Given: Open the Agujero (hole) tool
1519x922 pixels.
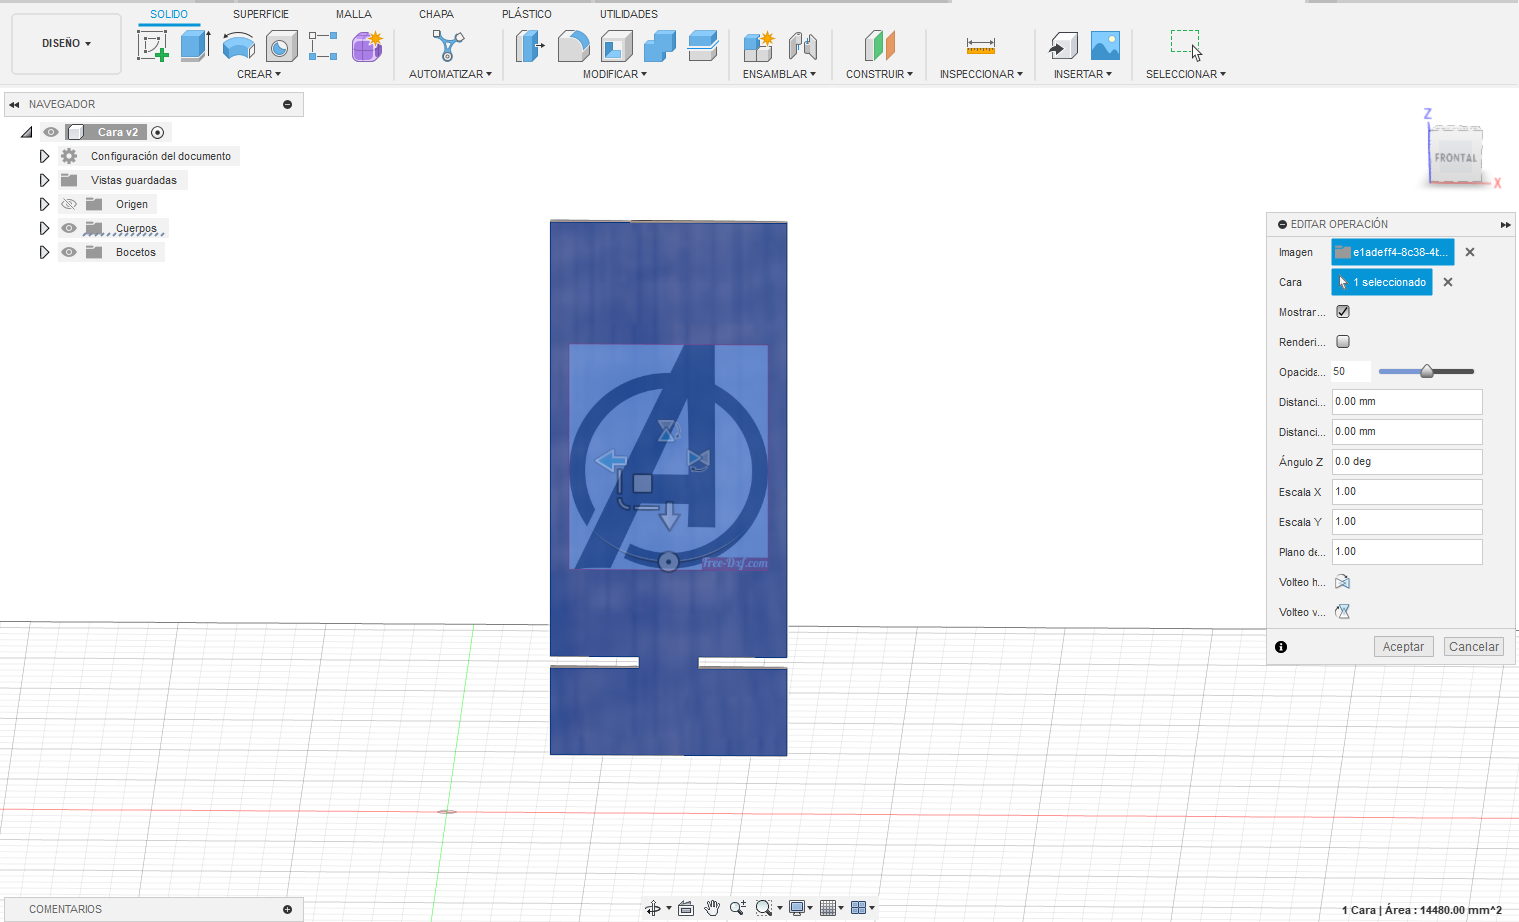Looking at the screenshot, I should tap(281, 46).
